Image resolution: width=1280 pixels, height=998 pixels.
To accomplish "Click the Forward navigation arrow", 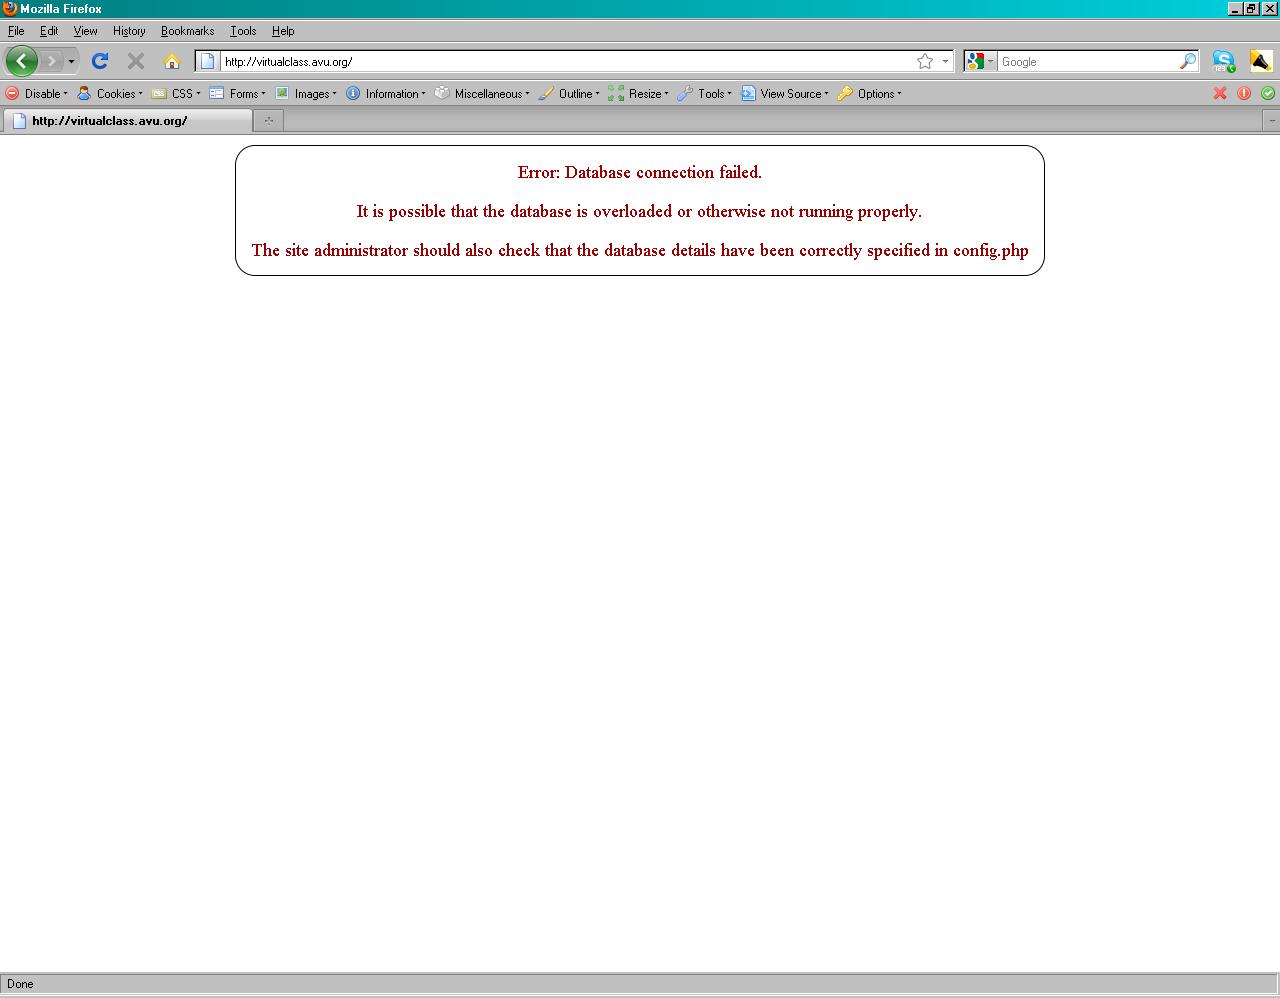I will pyautogui.click(x=51, y=61).
